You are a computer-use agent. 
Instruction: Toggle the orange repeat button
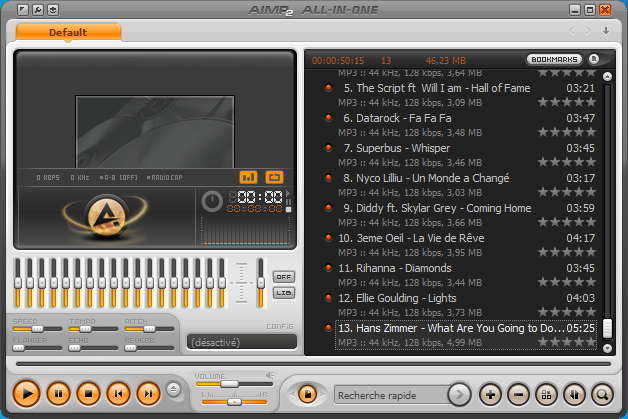274,177
